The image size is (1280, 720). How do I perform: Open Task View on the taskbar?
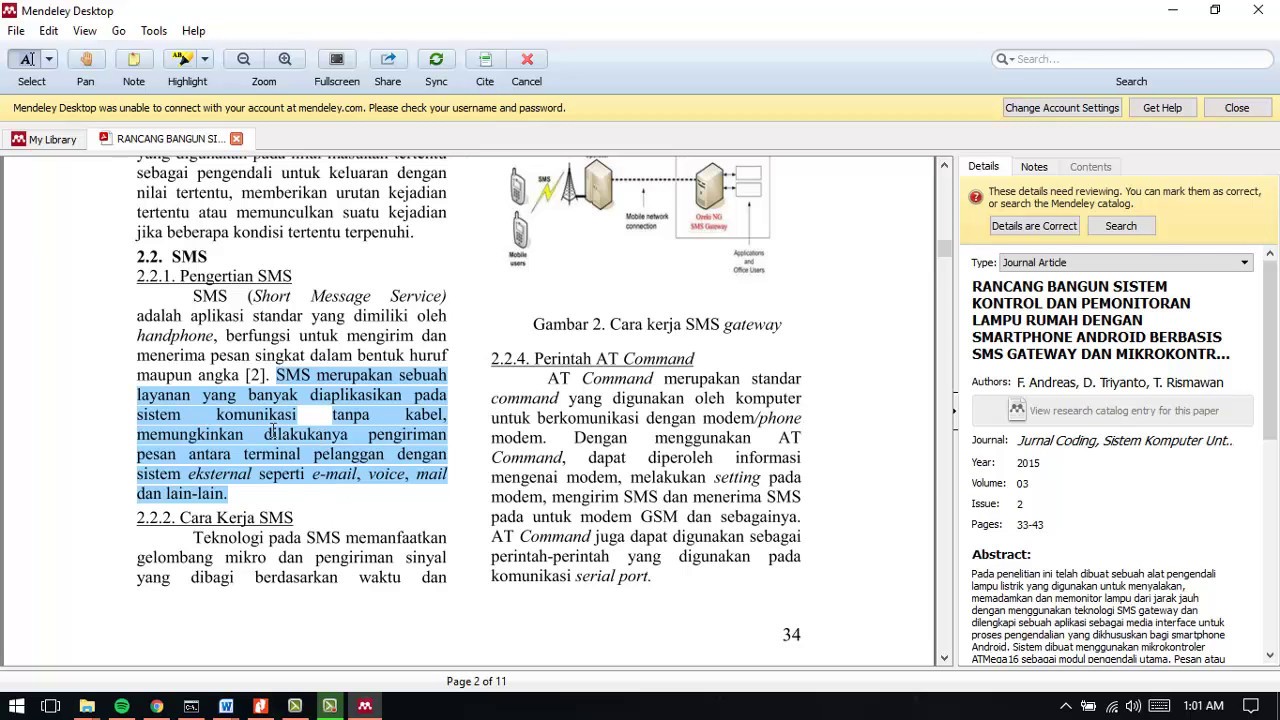click(51, 706)
